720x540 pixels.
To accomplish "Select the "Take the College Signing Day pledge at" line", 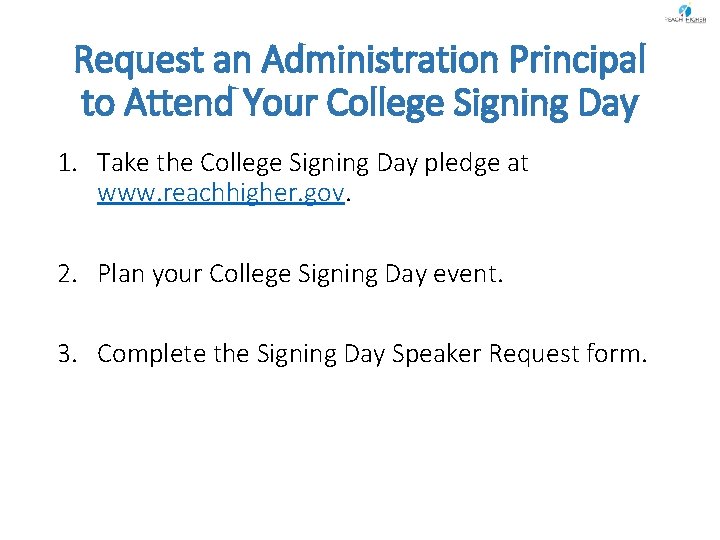I will pyautogui.click(x=312, y=163).
